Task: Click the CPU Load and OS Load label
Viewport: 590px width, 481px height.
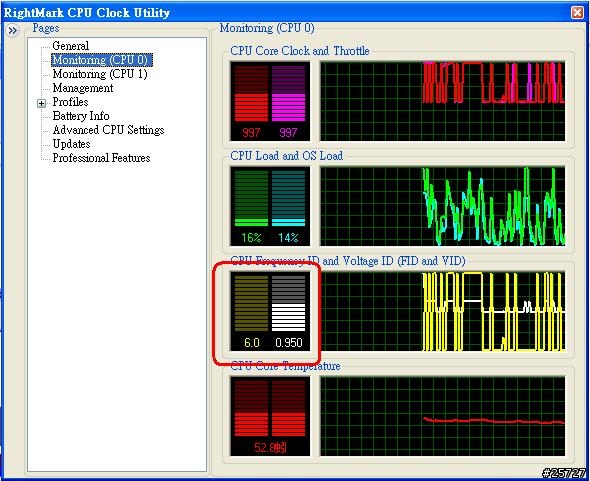Action: (x=287, y=155)
